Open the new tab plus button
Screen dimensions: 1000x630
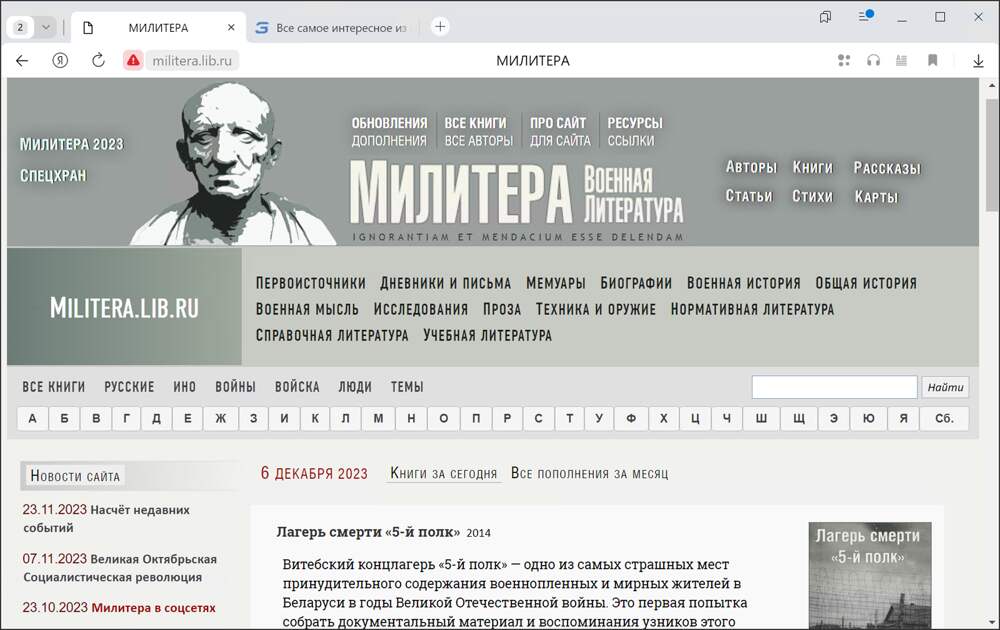click(x=440, y=27)
